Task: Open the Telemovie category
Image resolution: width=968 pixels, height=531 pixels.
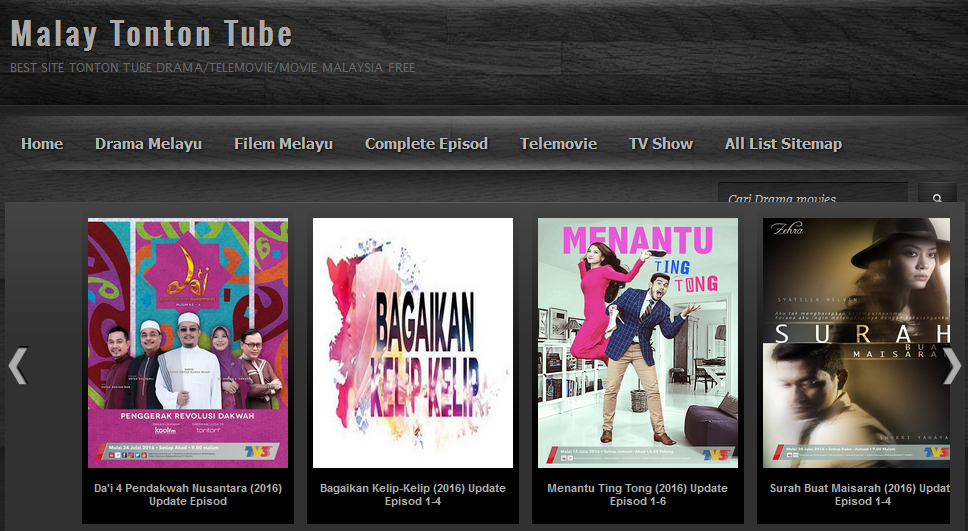Action: coord(558,144)
